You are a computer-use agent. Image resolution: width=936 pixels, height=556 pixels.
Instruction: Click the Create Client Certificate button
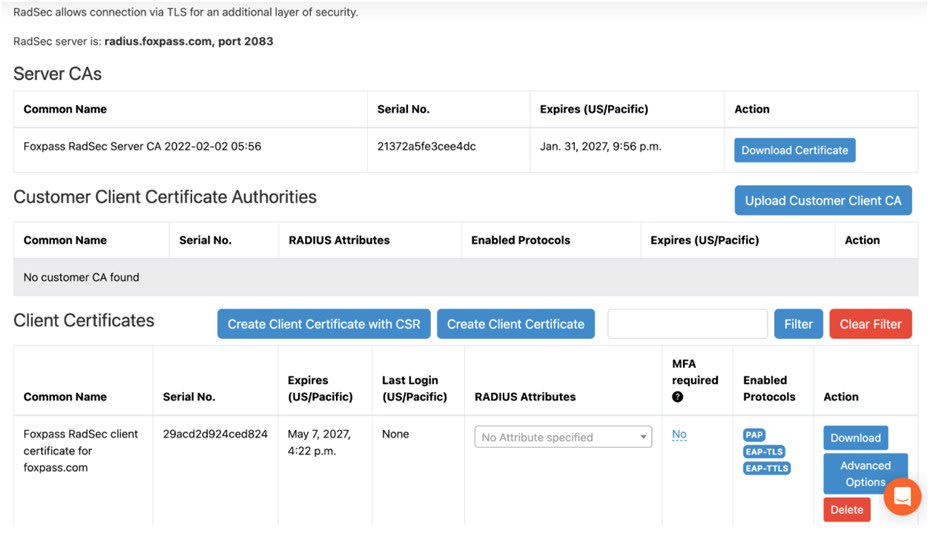pos(516,324)
